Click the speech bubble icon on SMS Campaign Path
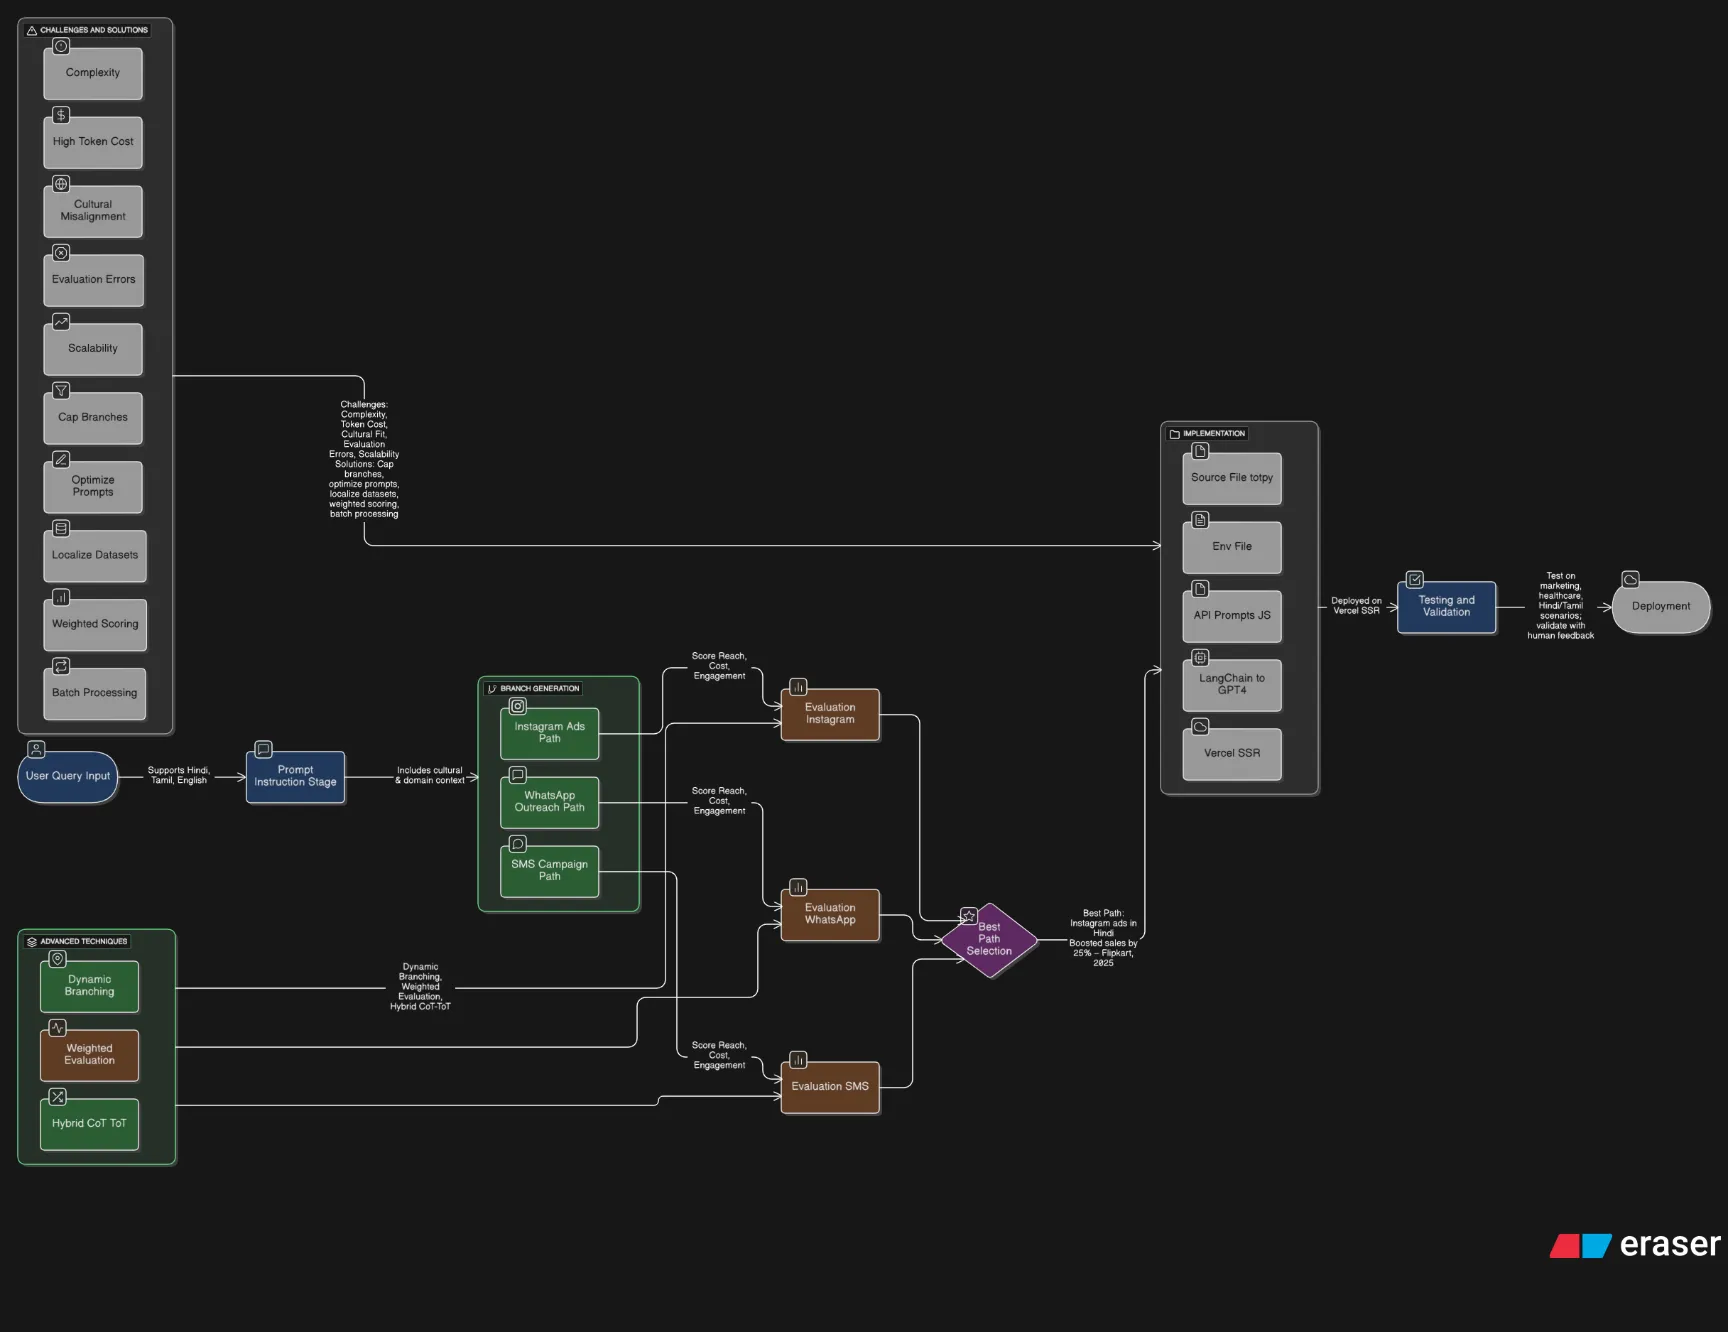Viewport: 1728px width, 1332px height. point(518,844)
